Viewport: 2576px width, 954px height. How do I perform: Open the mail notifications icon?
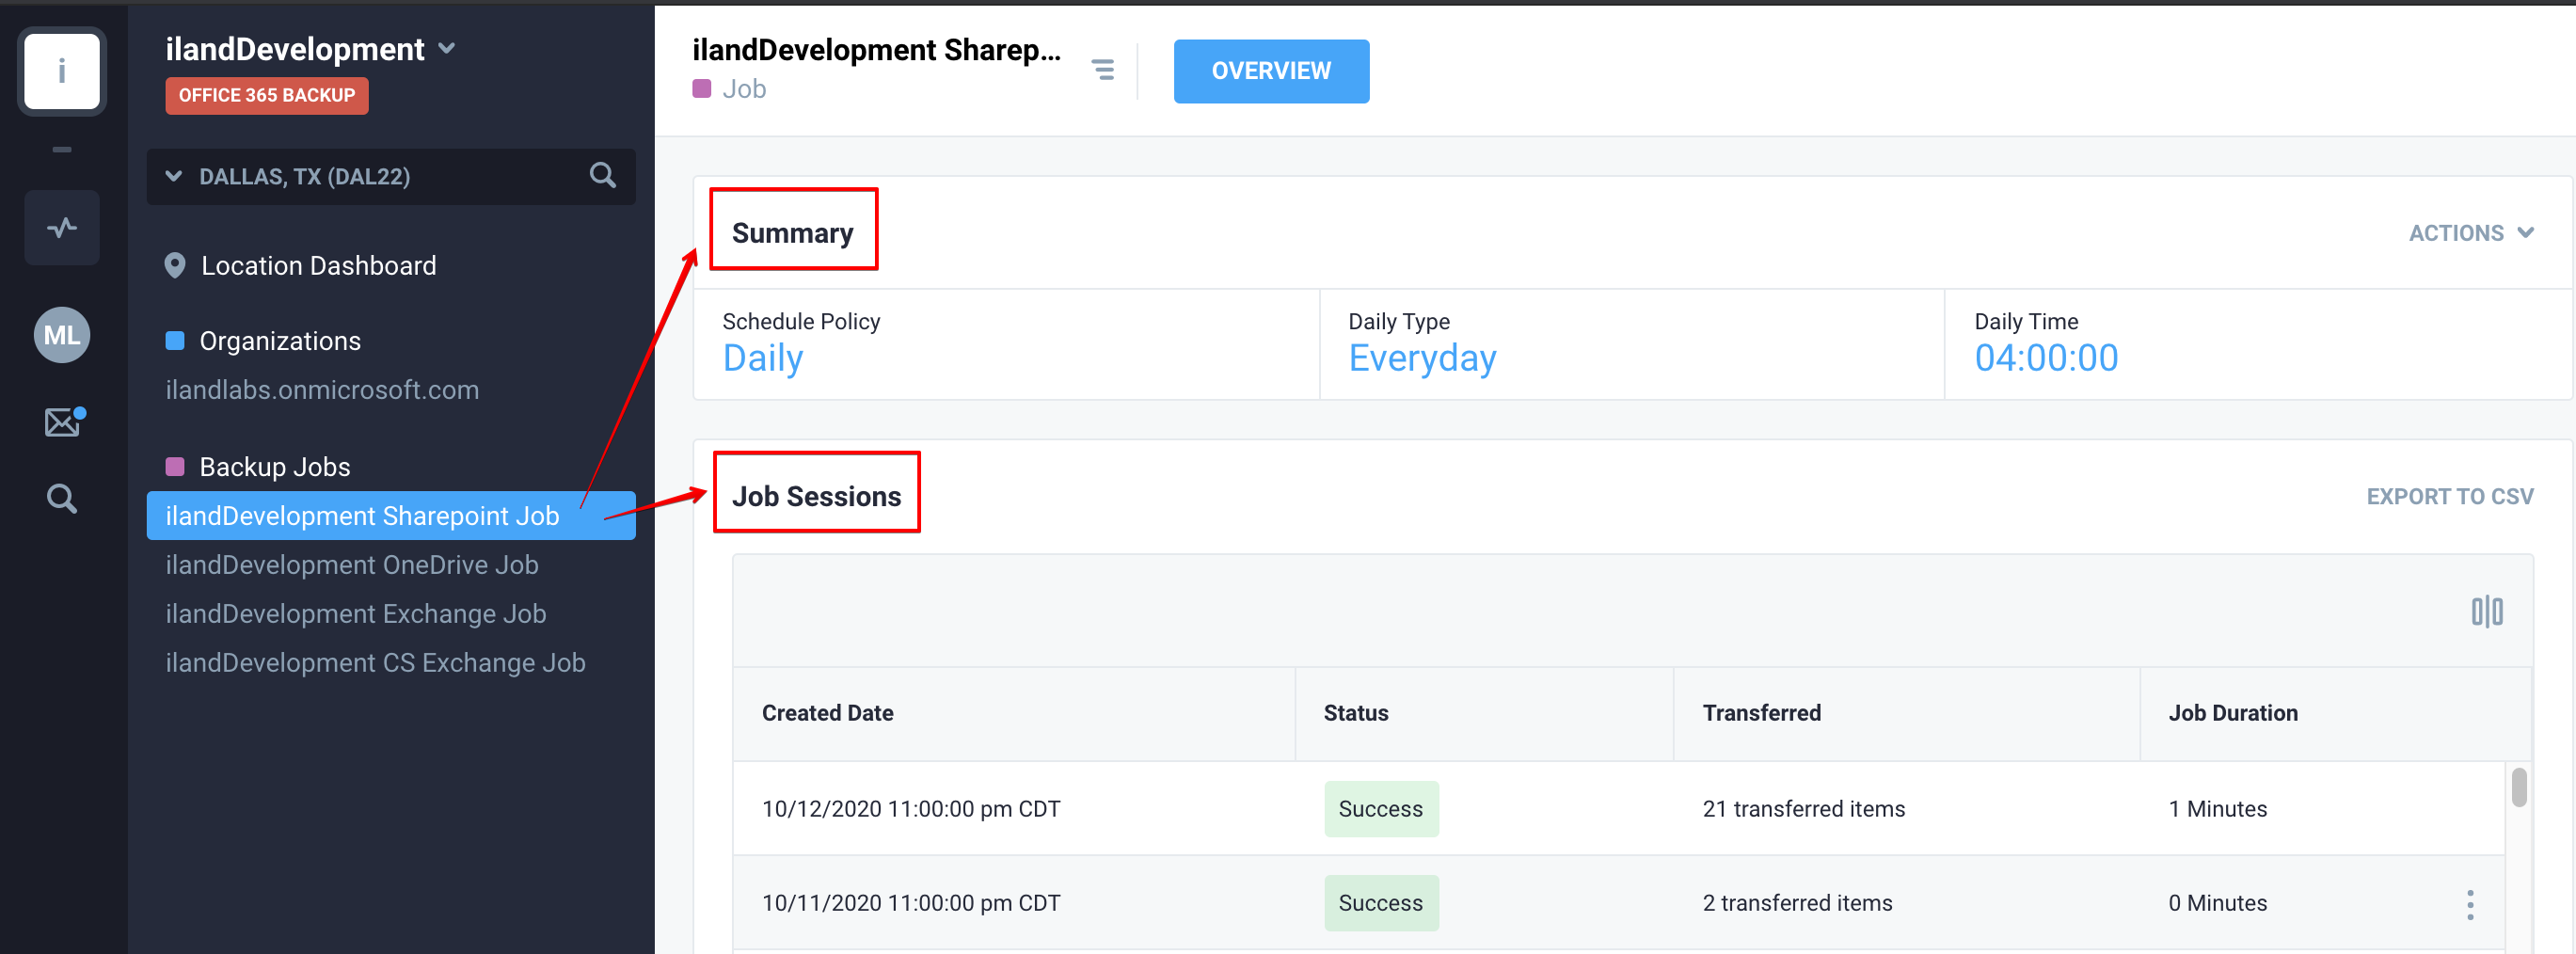point(64,422)
